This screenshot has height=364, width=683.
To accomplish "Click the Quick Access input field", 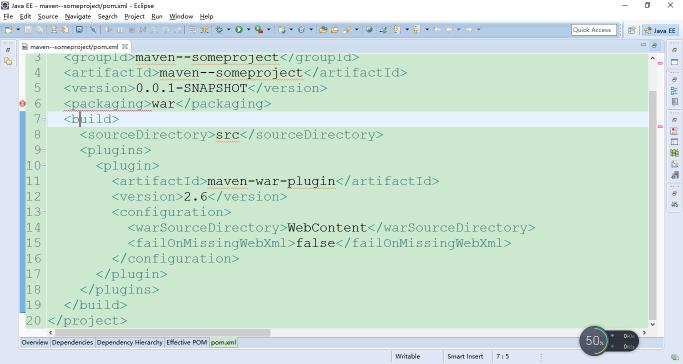I will pyautogui.click(x=594, y=30).
